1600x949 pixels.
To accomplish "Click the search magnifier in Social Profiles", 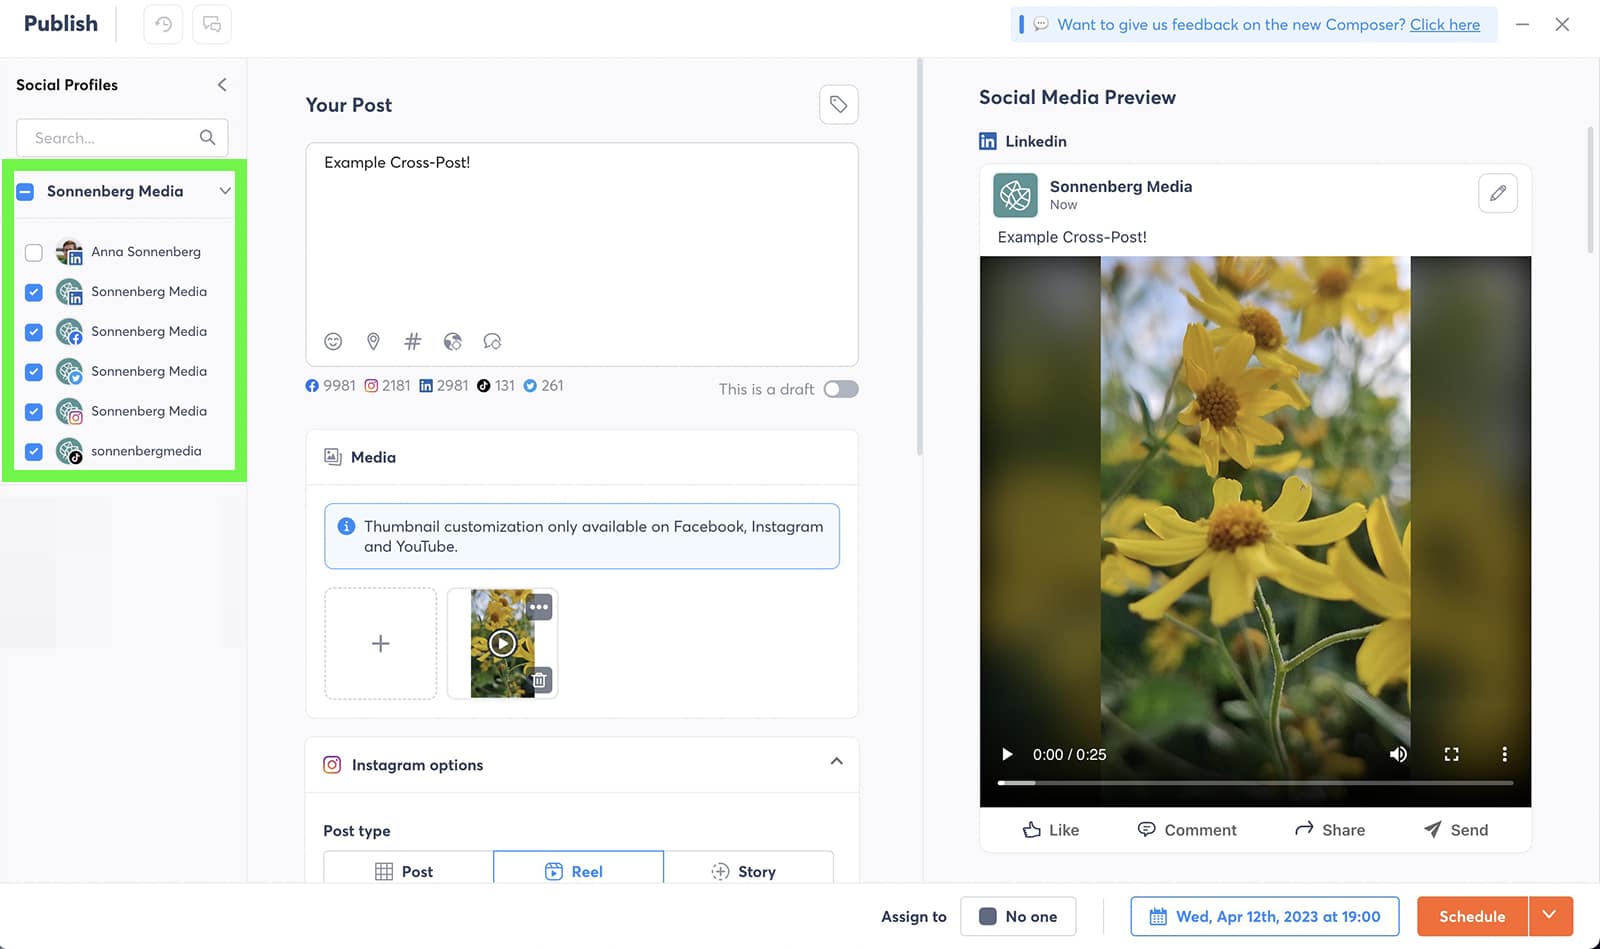I will coord(207,138).
